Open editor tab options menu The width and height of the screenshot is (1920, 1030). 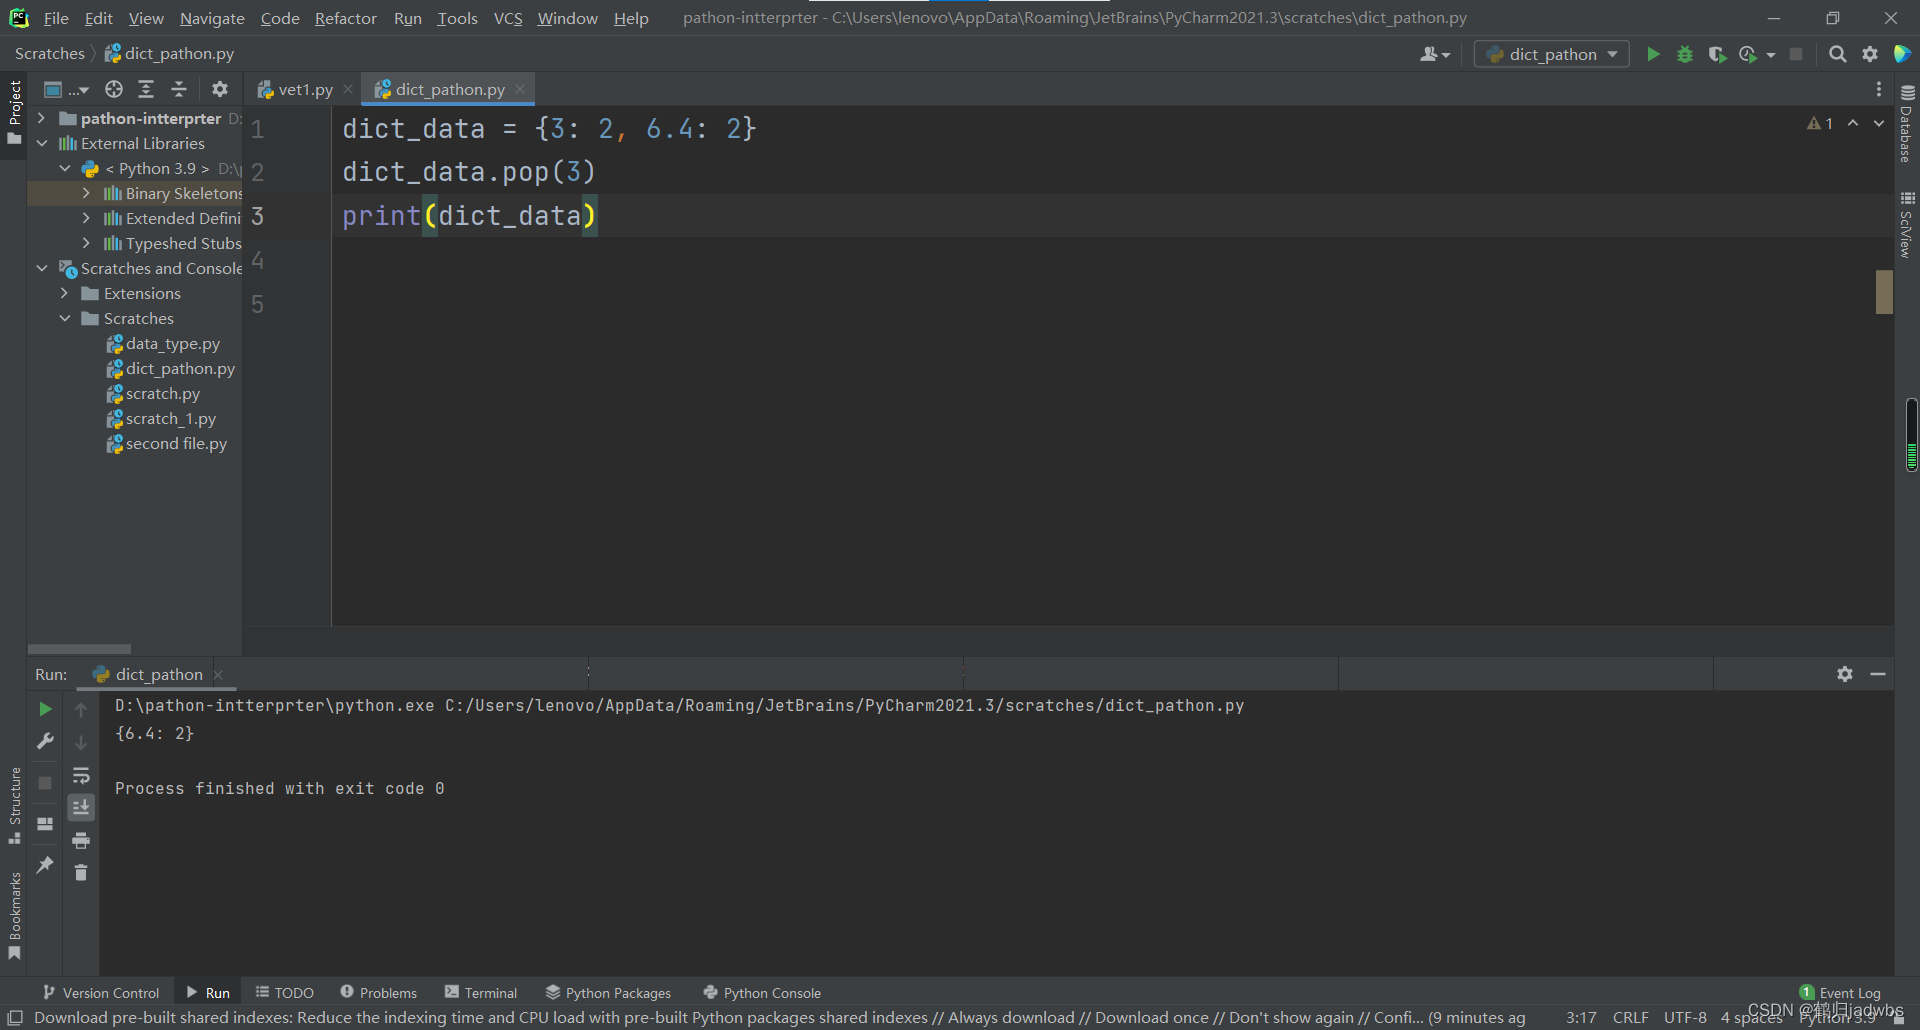click(1879, 89)
